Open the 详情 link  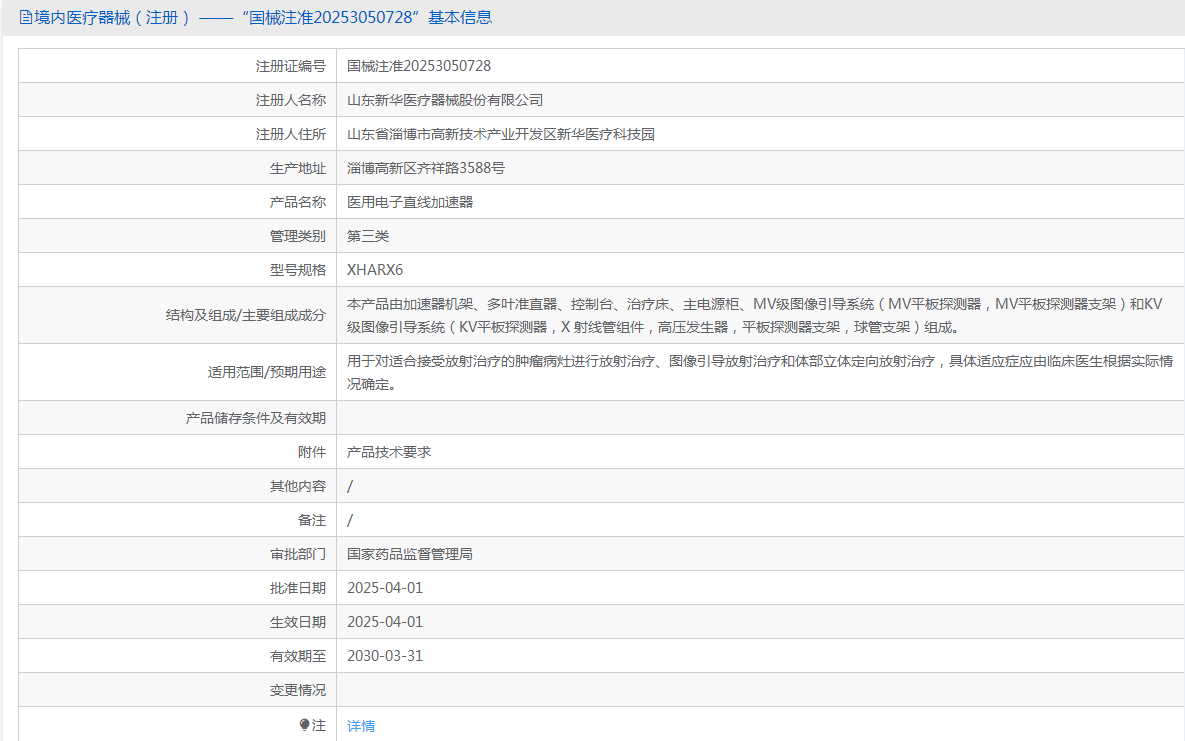point(361,726)
